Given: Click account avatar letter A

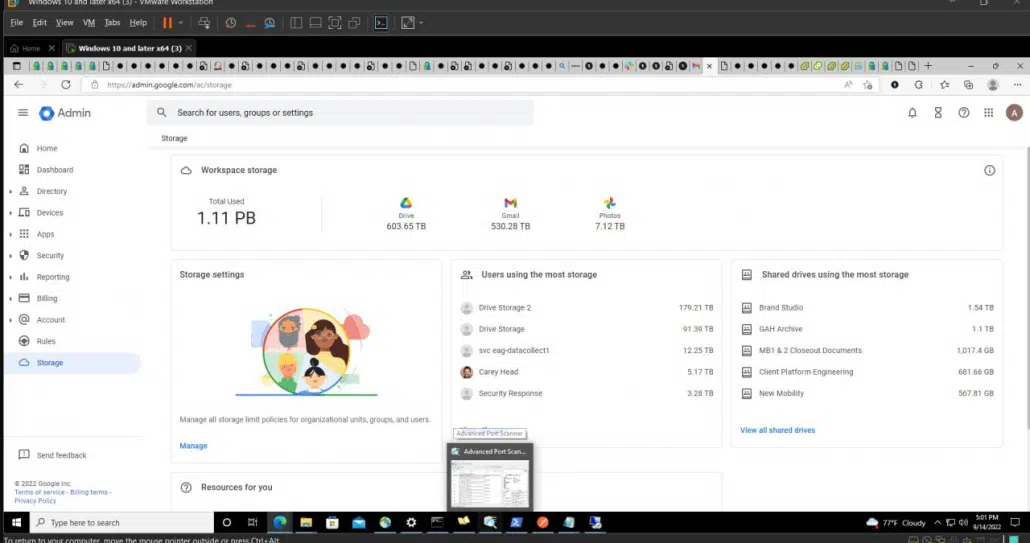Looking at the screenshot, I should click(x=1014, y=113).
